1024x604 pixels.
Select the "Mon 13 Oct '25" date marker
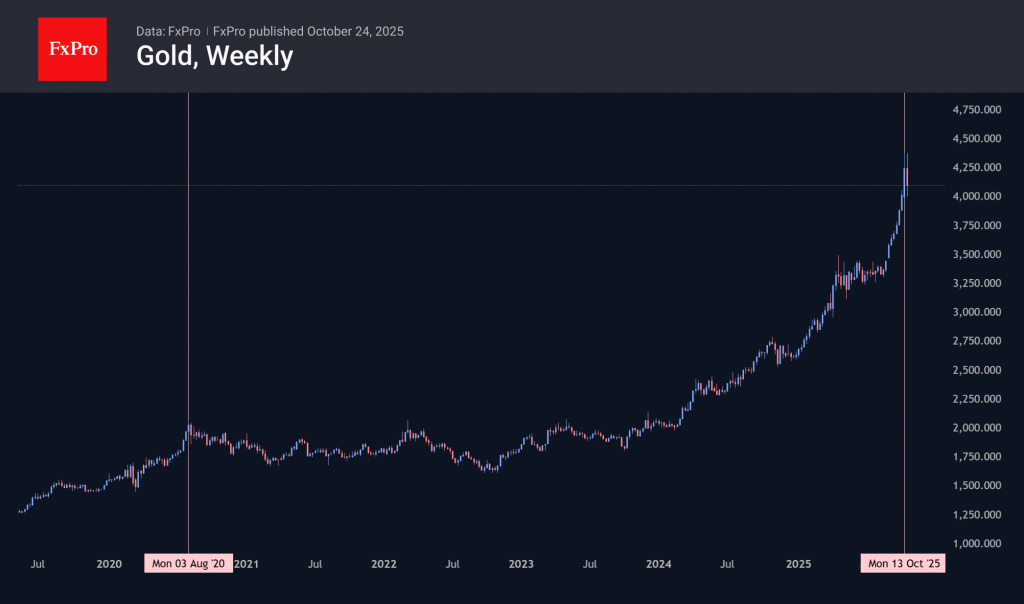pyautogui.click(x=904, y=564)
